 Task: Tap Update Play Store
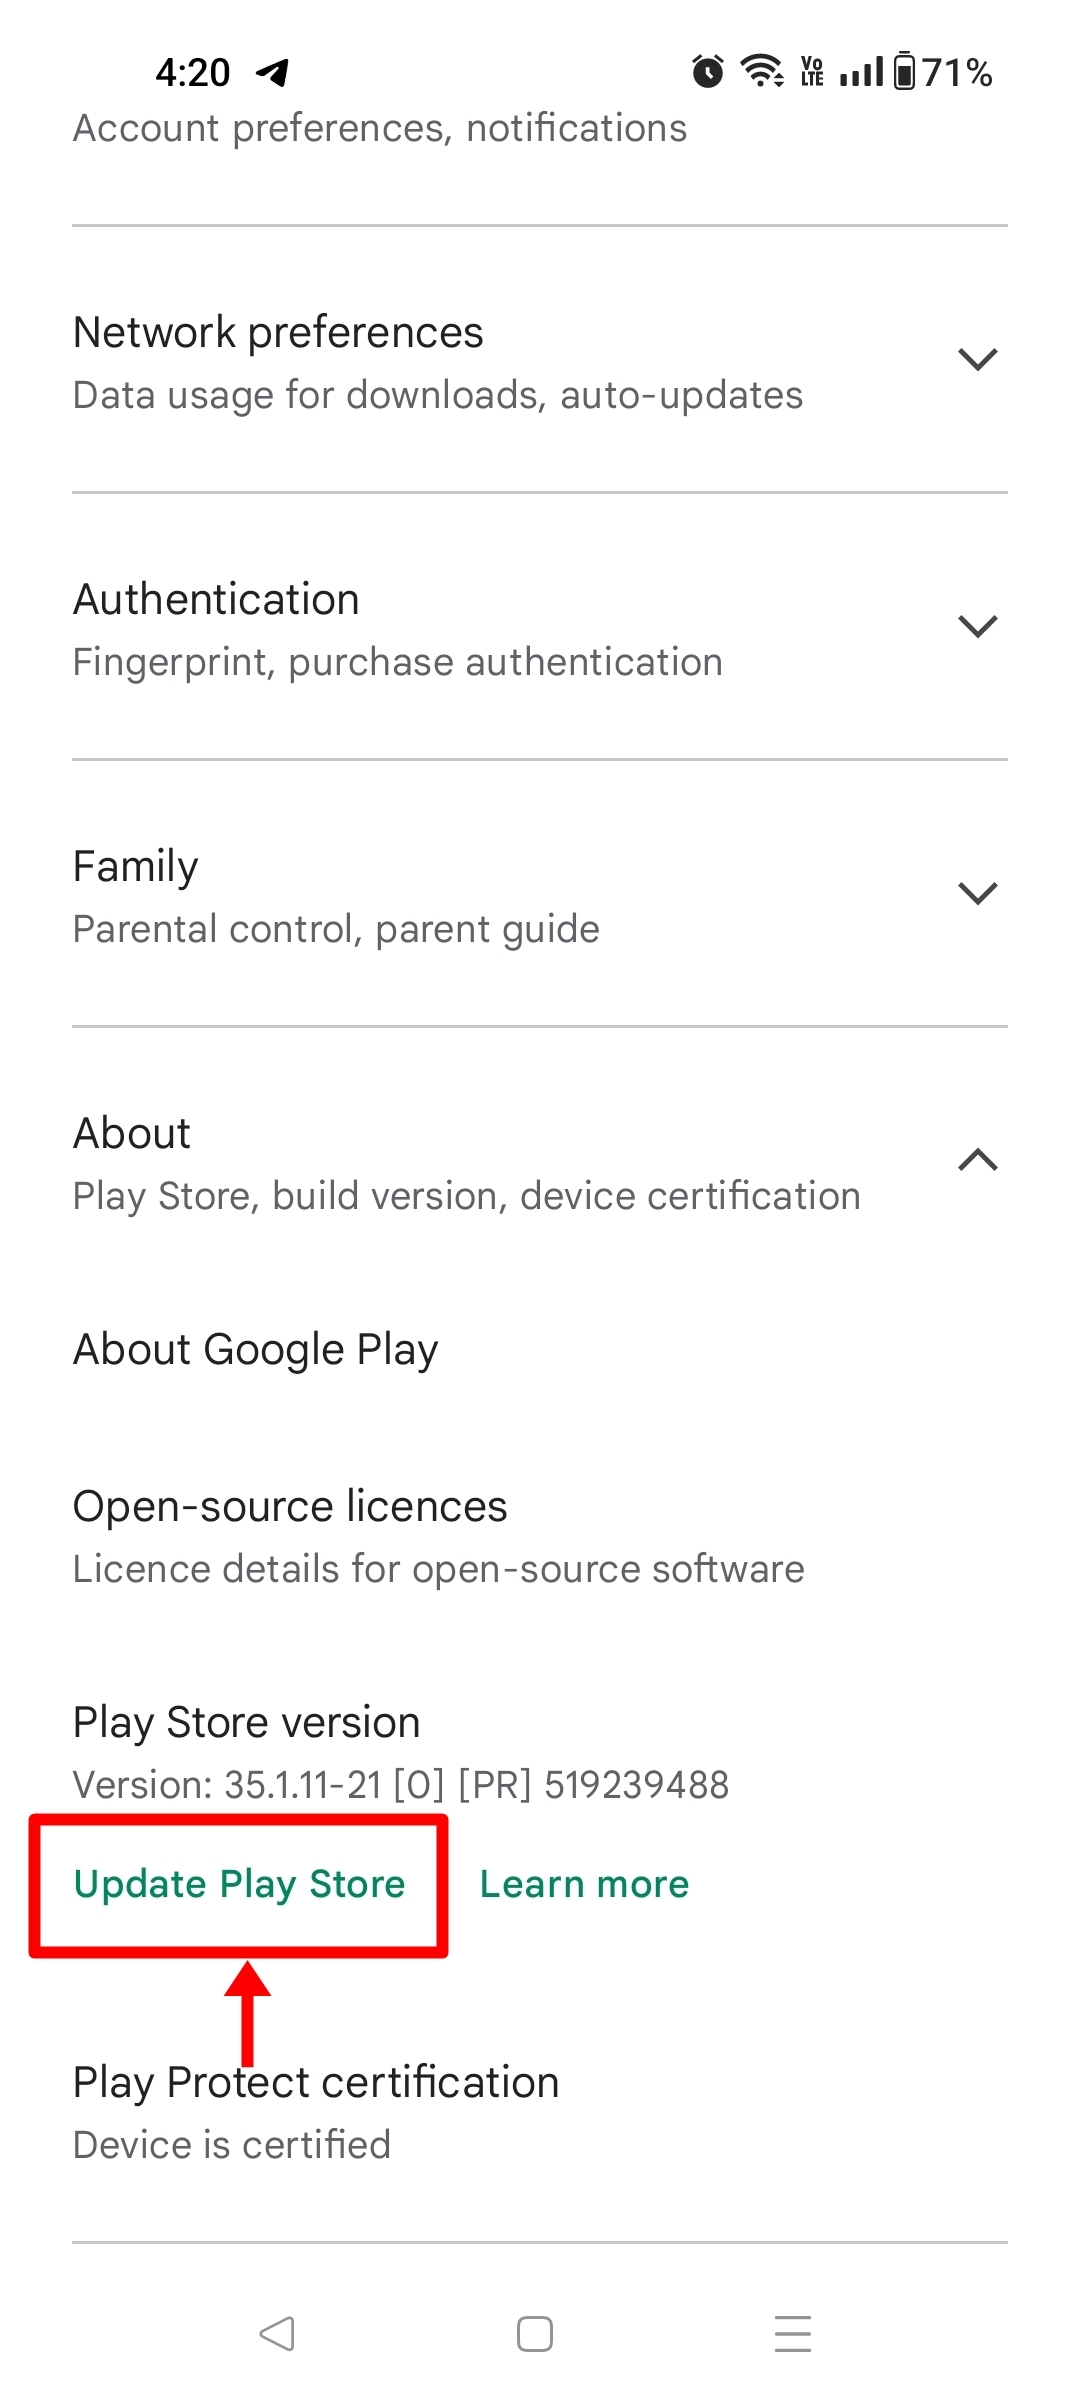(x=239, y=1884)
